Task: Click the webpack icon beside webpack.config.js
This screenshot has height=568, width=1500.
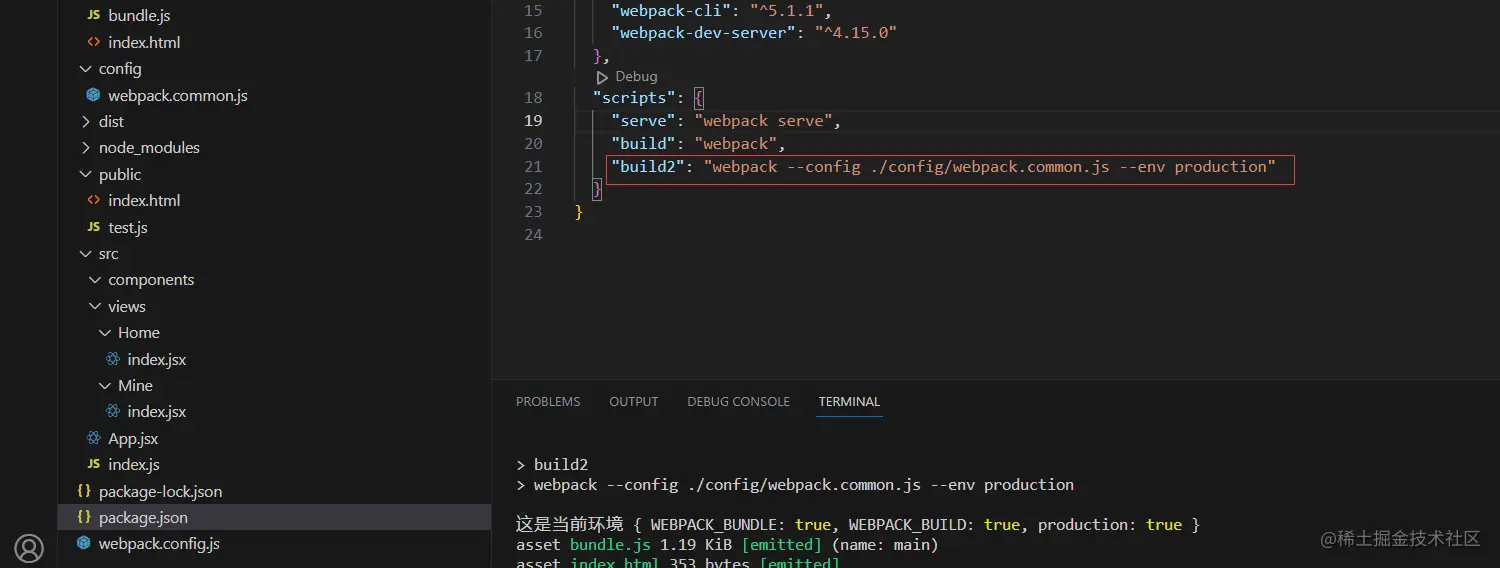Action: [x=84, y=543]
